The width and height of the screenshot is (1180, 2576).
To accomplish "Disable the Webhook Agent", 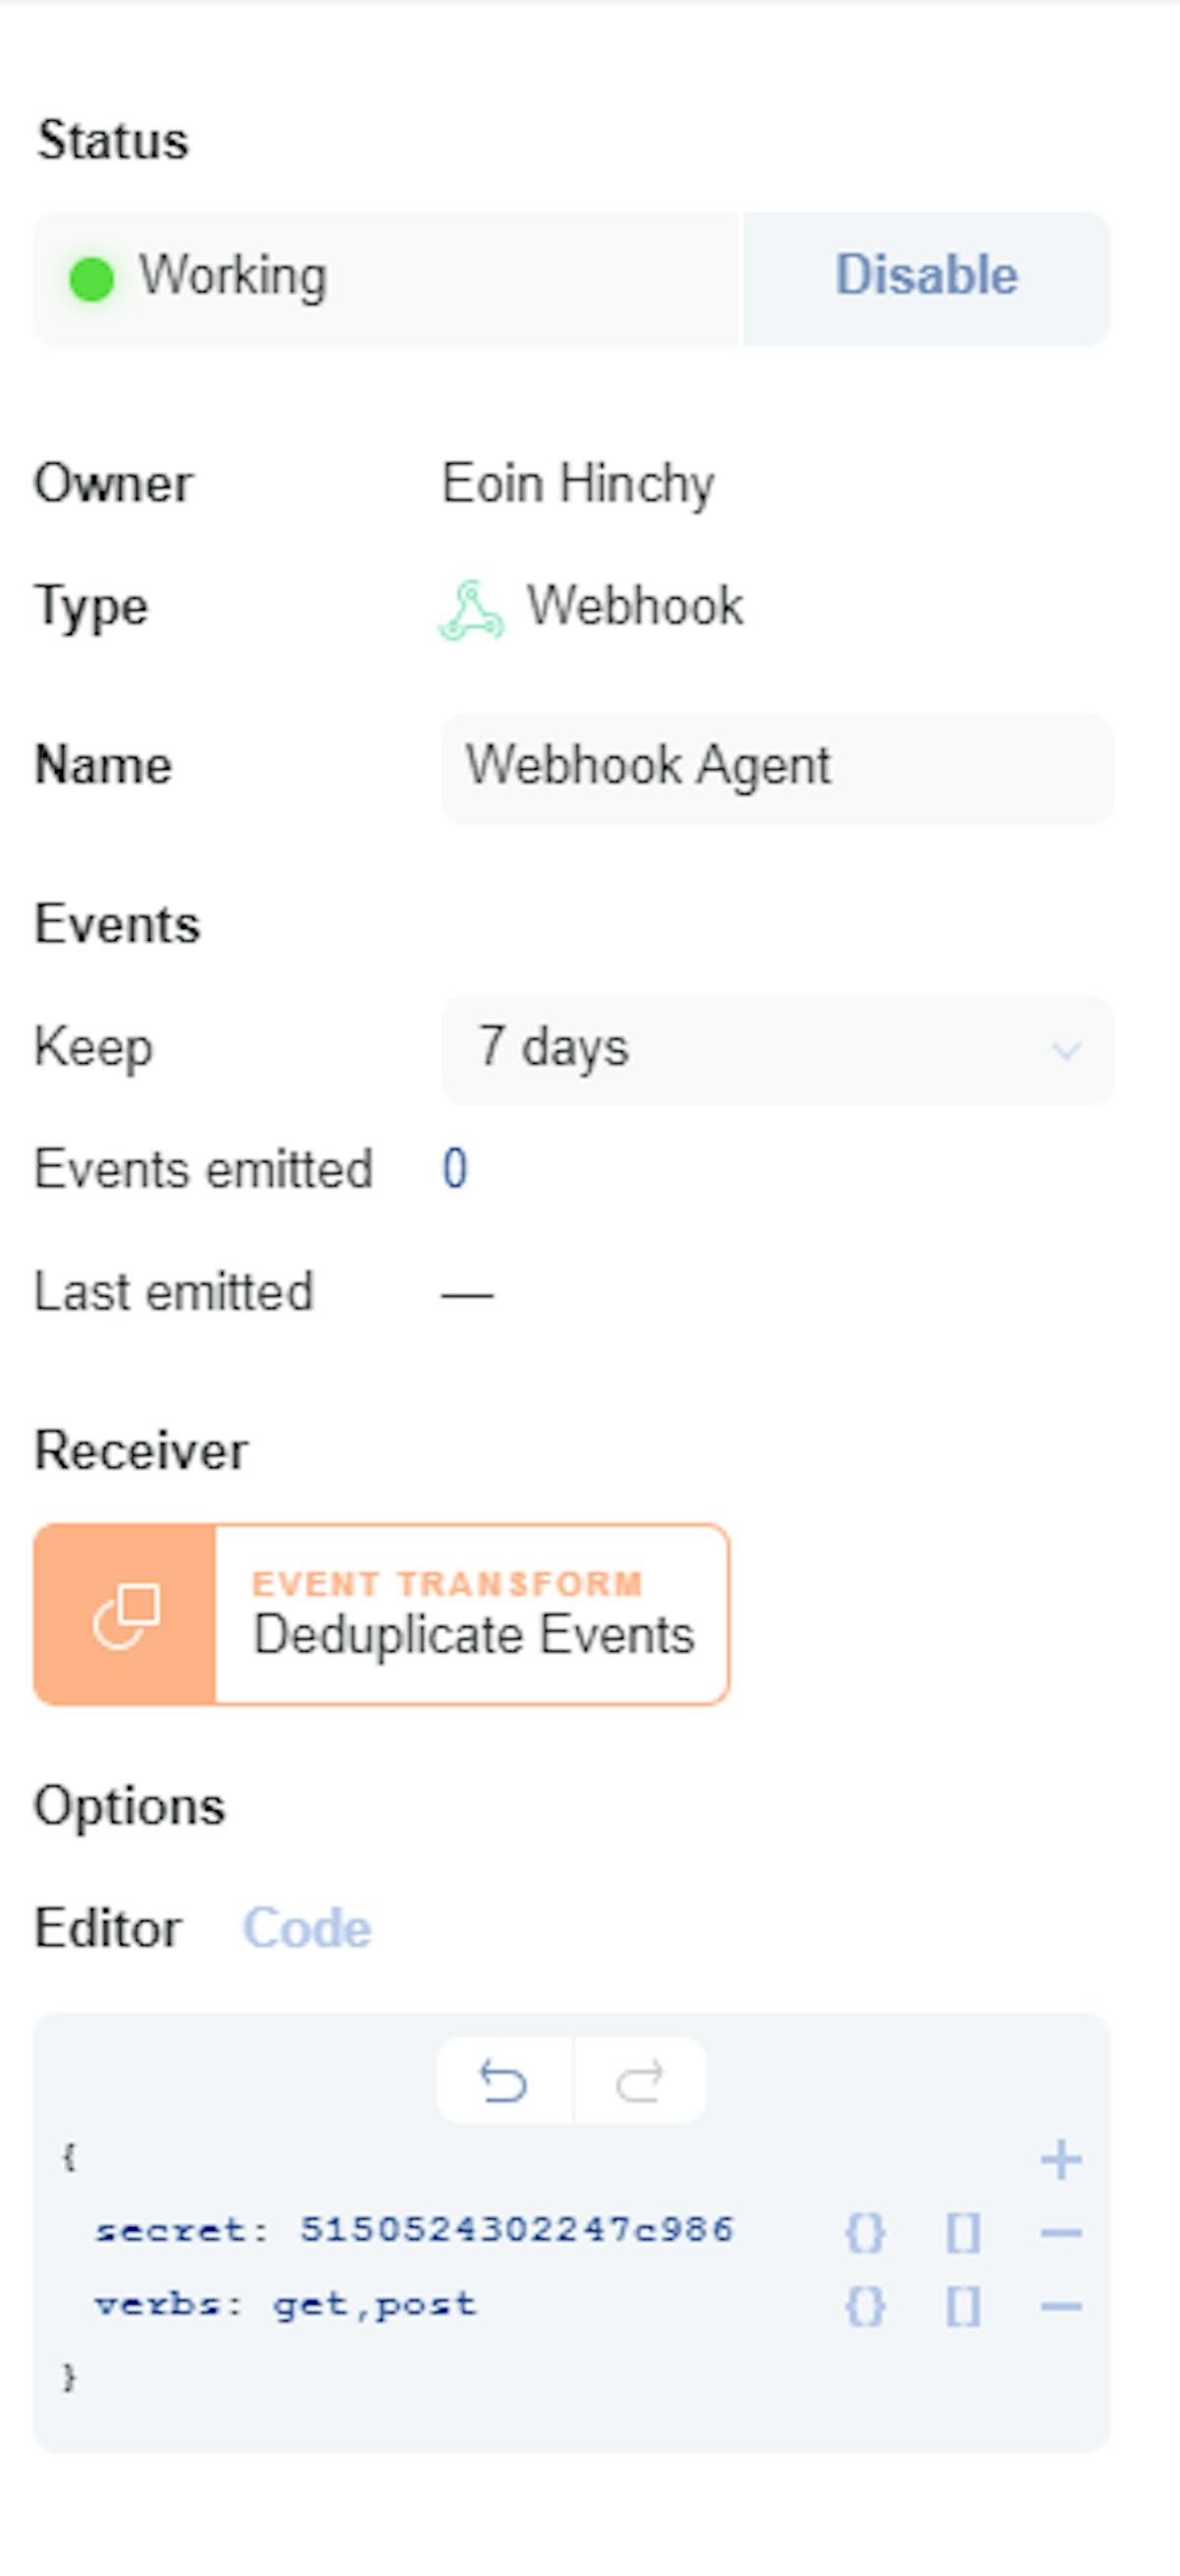I will click(926, 277).
